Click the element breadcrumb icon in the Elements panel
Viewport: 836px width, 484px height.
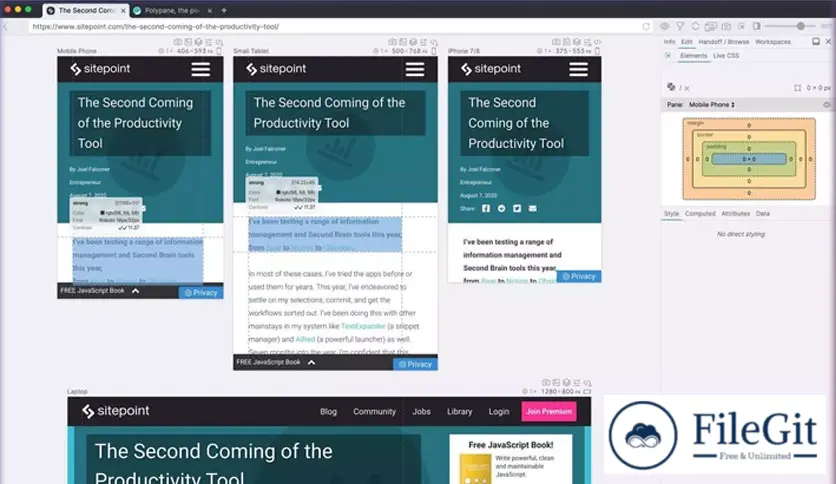point(671,87)
